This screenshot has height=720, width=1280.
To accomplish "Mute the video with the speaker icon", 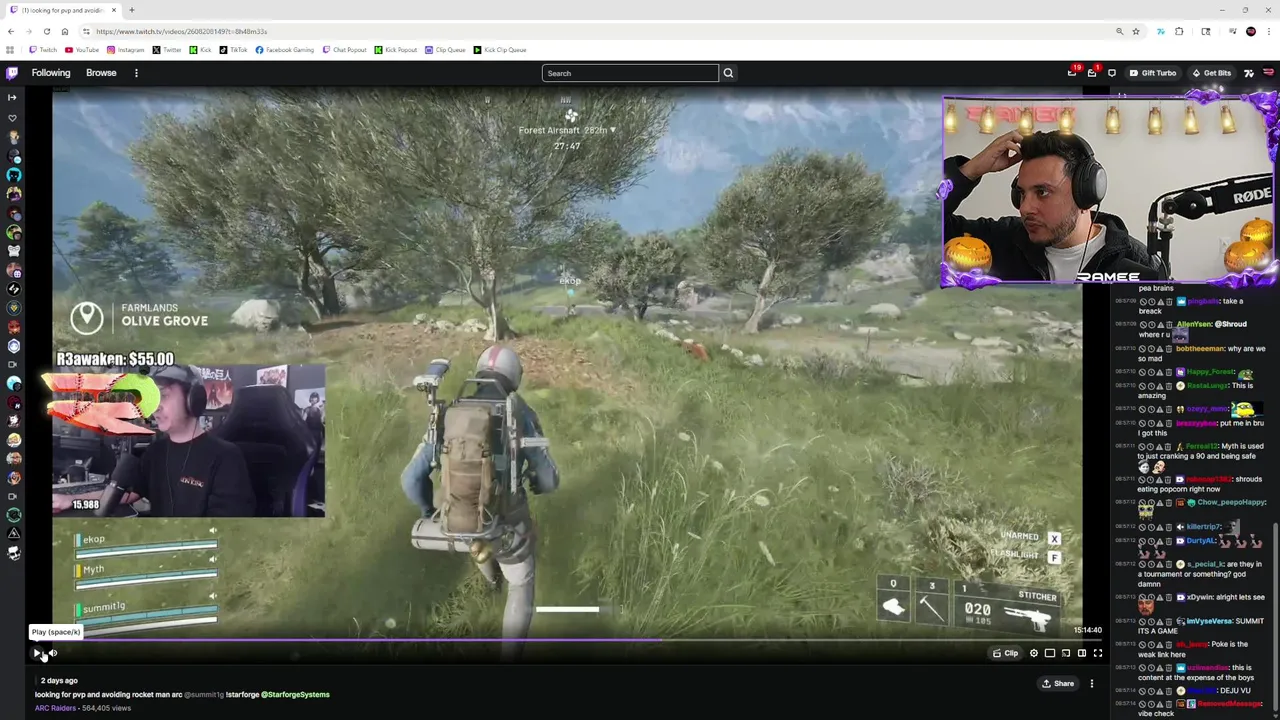I will tap(53, 653).
